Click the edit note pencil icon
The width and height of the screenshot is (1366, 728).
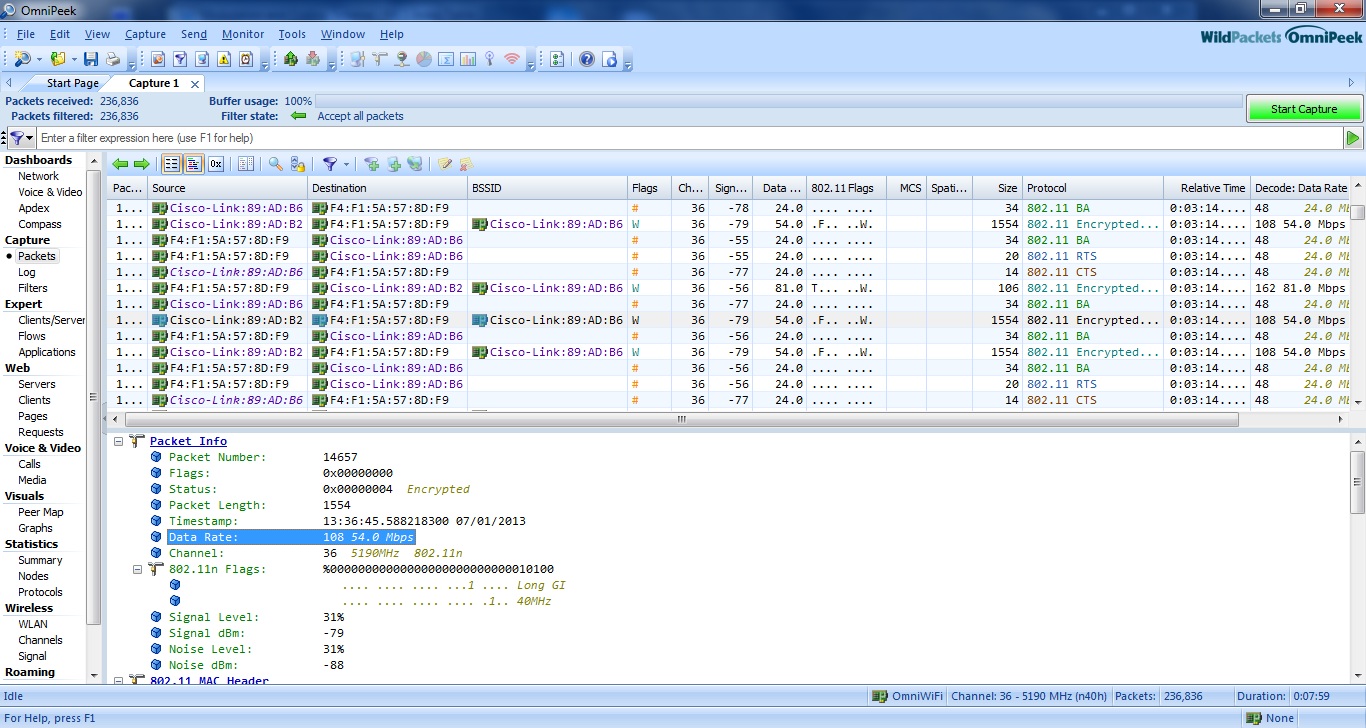tap(445, 164)
